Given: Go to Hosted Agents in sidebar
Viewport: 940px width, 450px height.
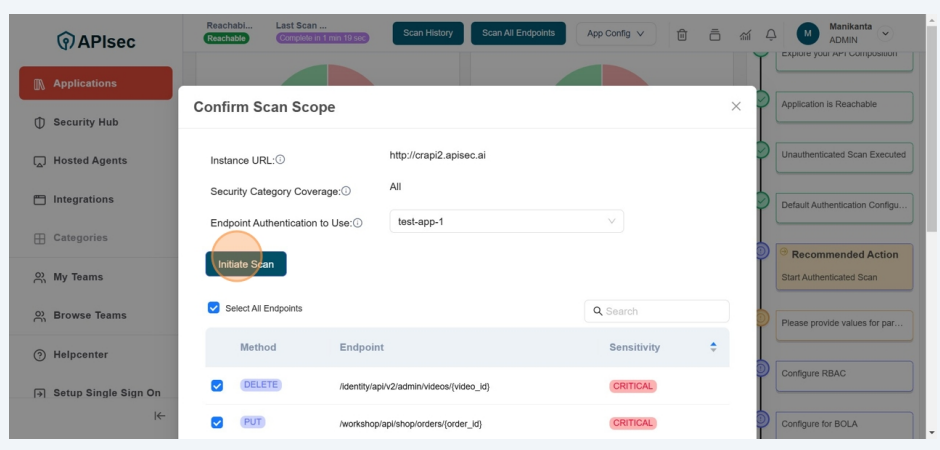Looking at the screenshot, I should tap(89, 161).
